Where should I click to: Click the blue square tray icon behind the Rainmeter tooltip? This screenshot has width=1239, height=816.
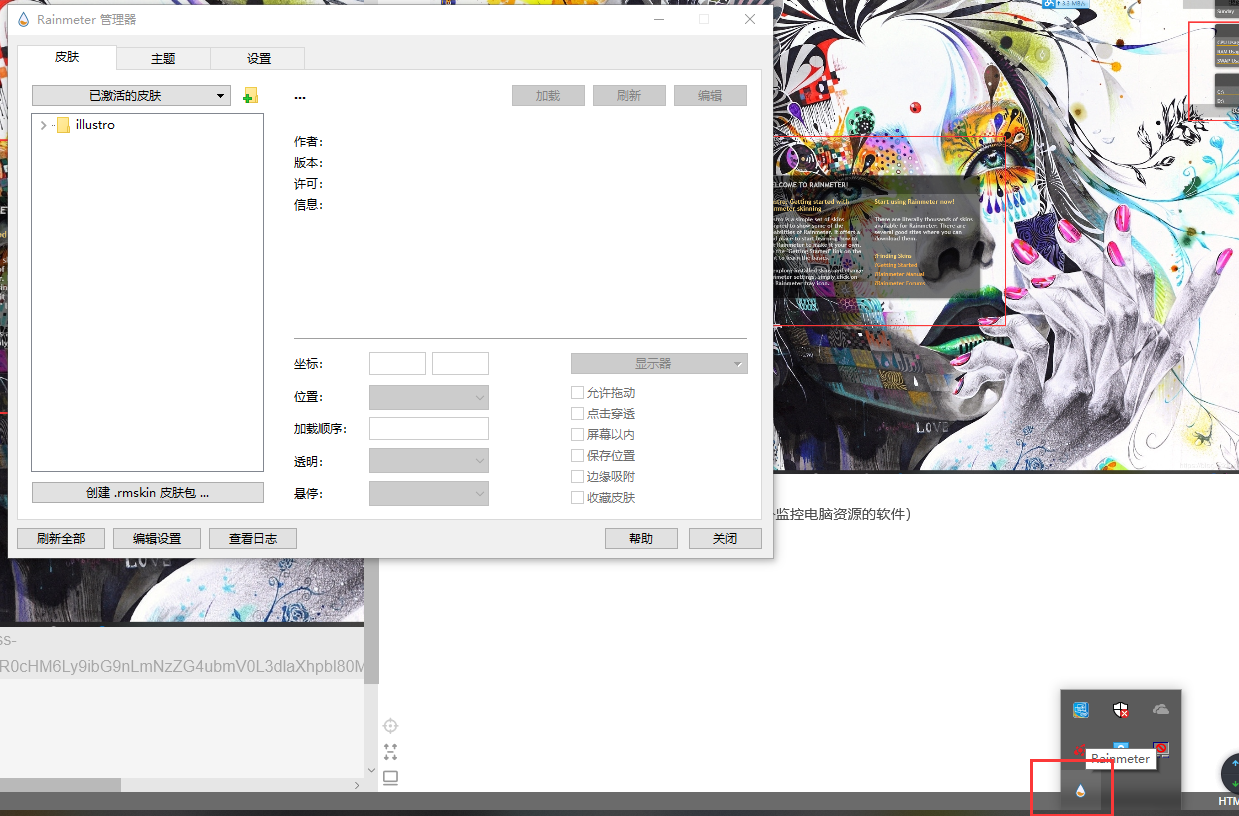tap(1121, 746)
